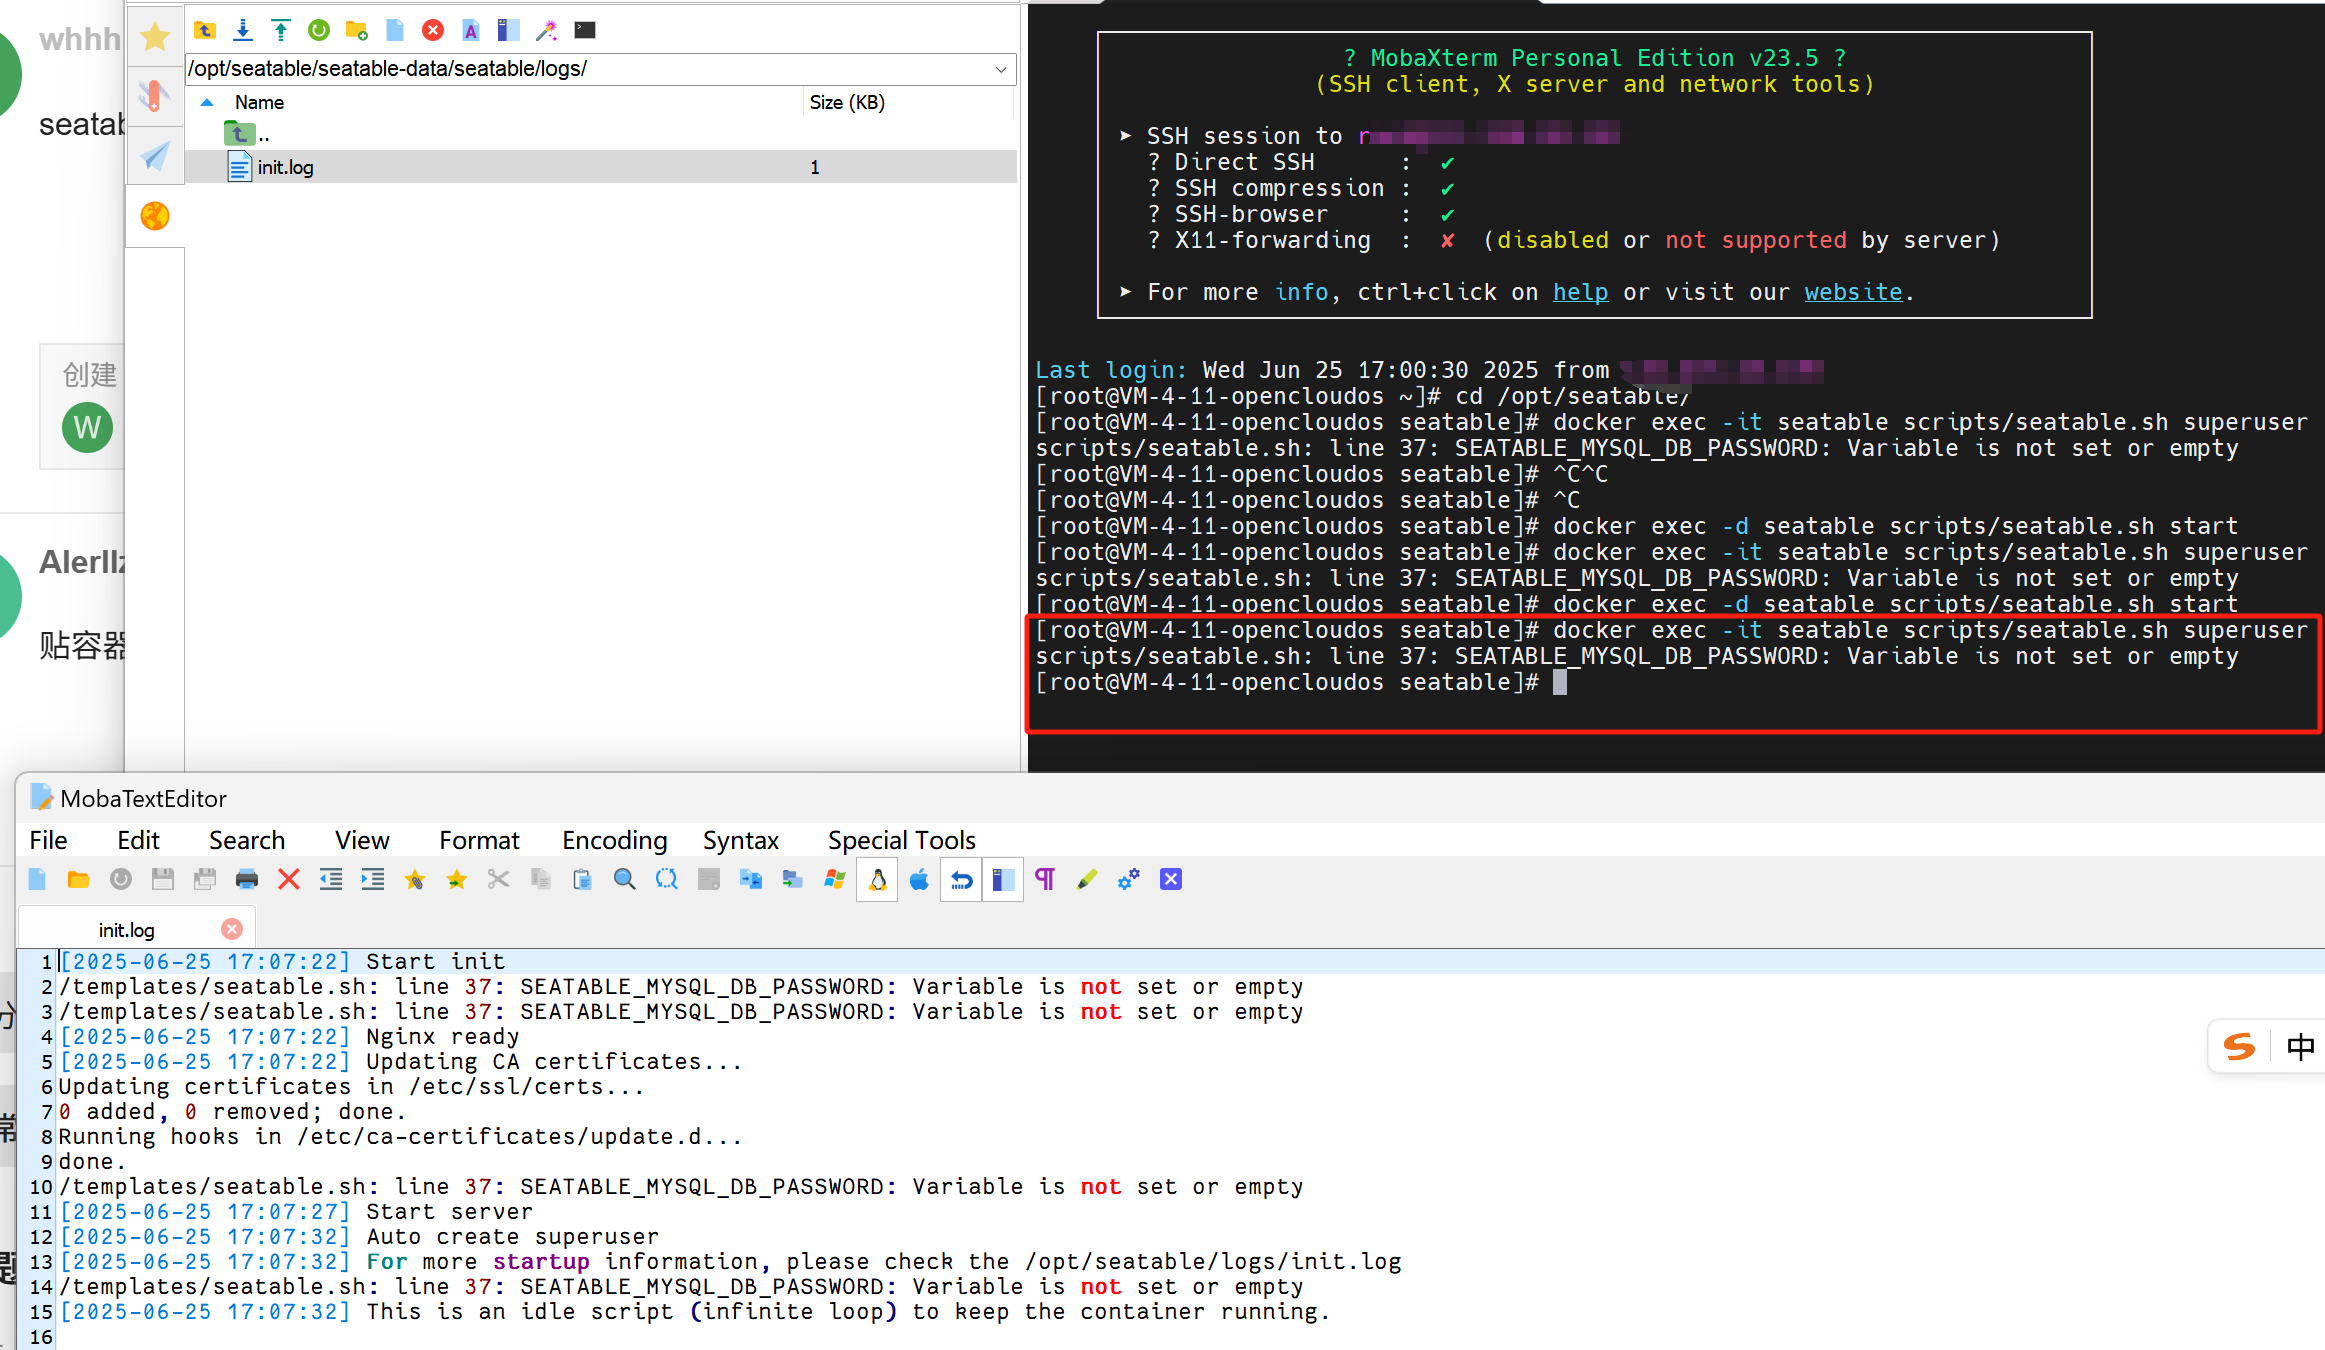2325x1350 pixels.
Task: Open Sftp globe tab in sidebar
Action: pos(155,216)
